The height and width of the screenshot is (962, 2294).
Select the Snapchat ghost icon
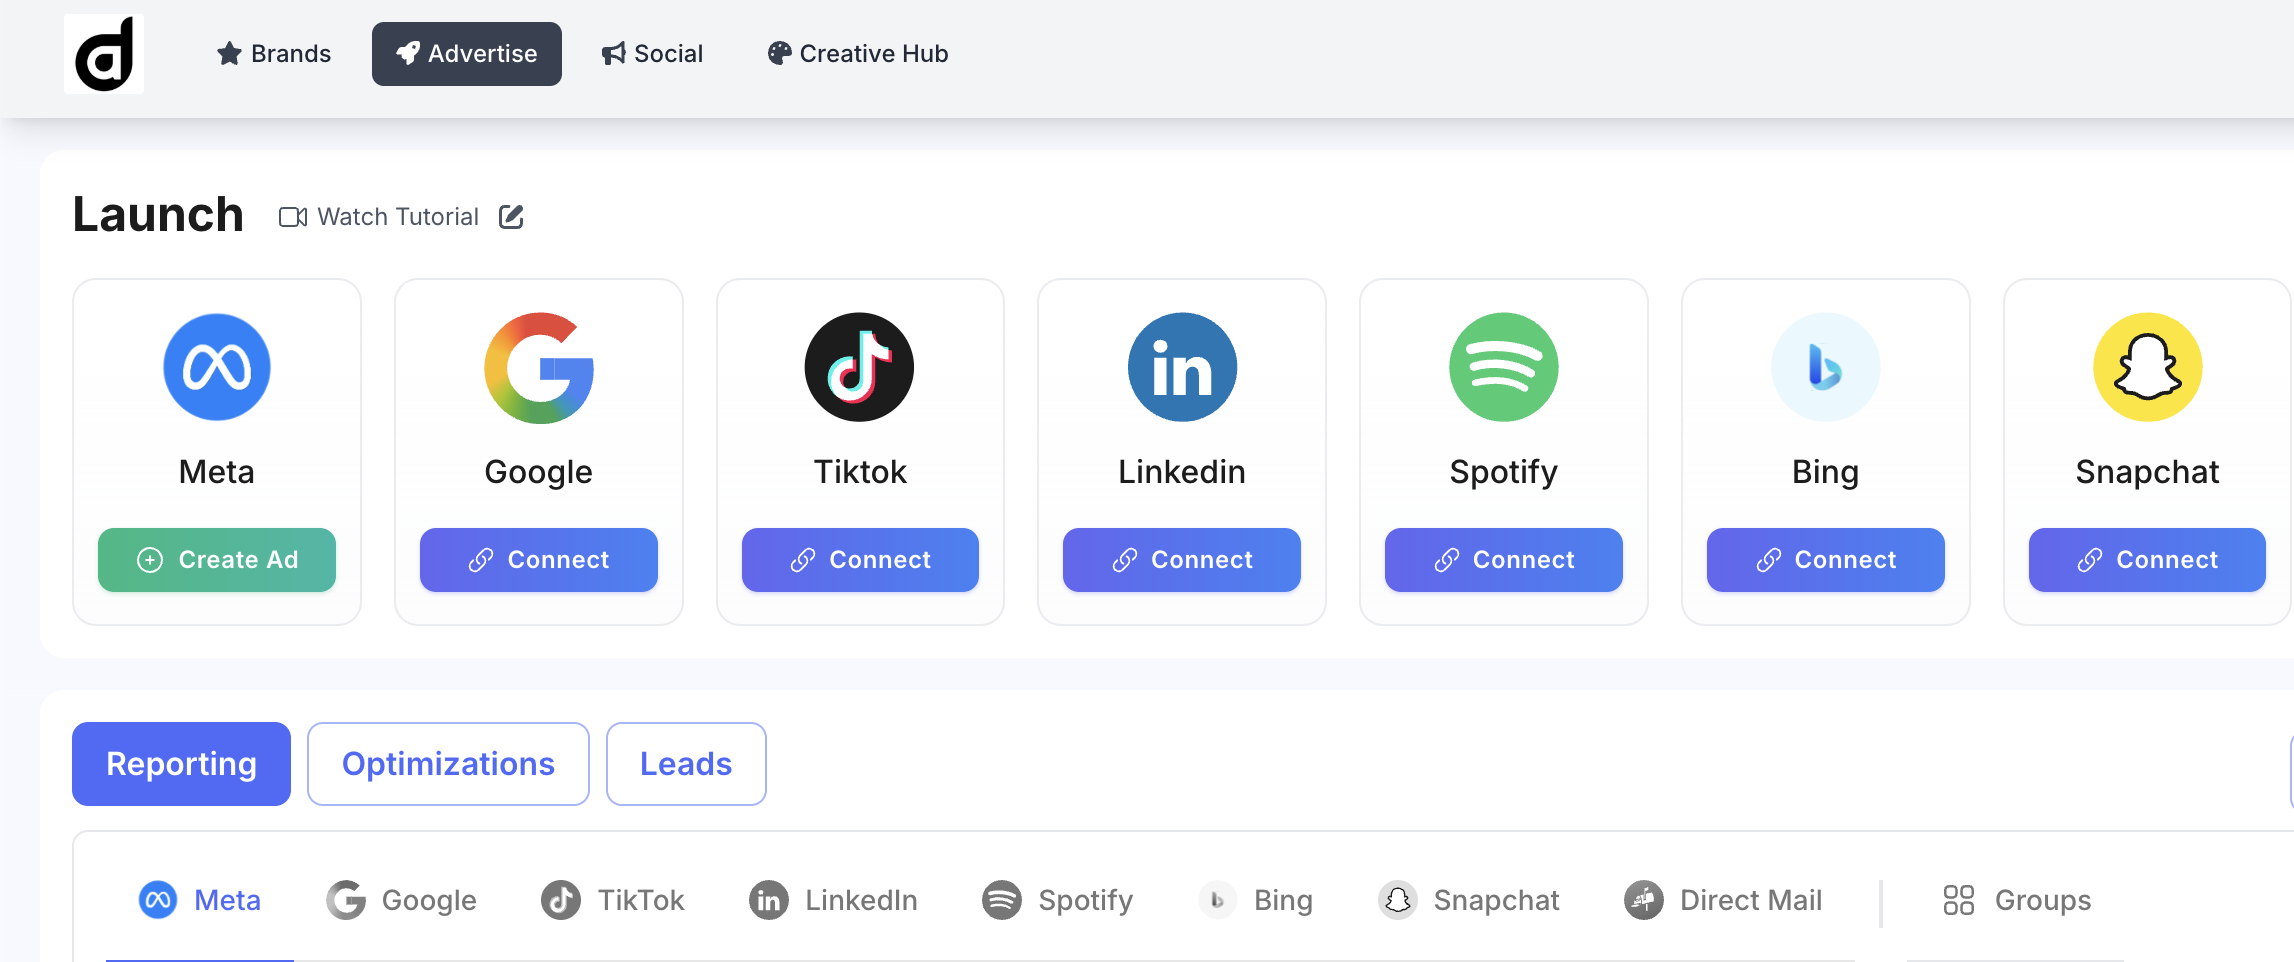click(2146, 367)
